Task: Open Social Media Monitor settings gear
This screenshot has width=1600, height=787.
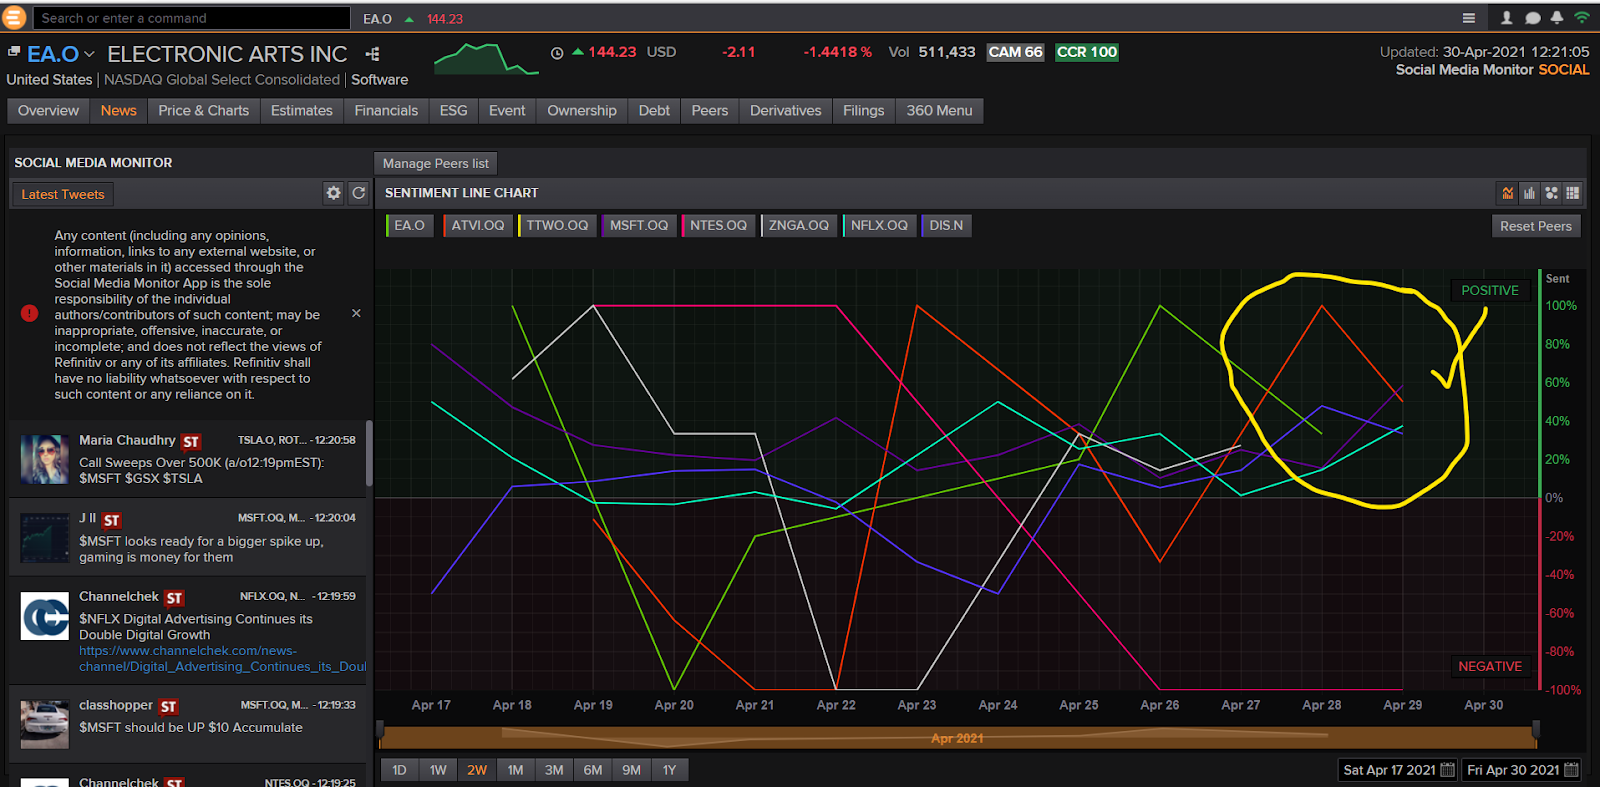Action: click(x=333, y=193)
